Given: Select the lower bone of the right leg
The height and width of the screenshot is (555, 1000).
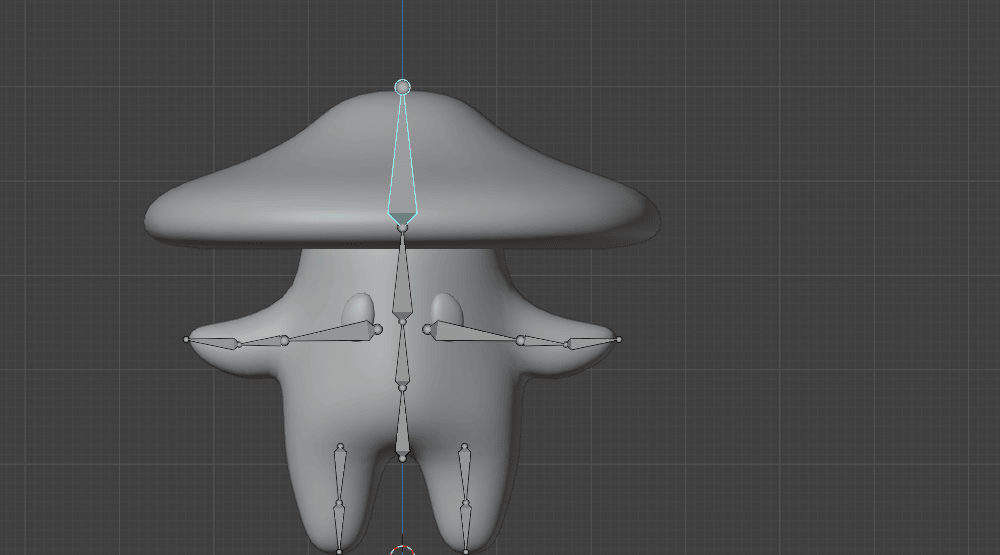Looking at the screenshot, I should 465,527.
